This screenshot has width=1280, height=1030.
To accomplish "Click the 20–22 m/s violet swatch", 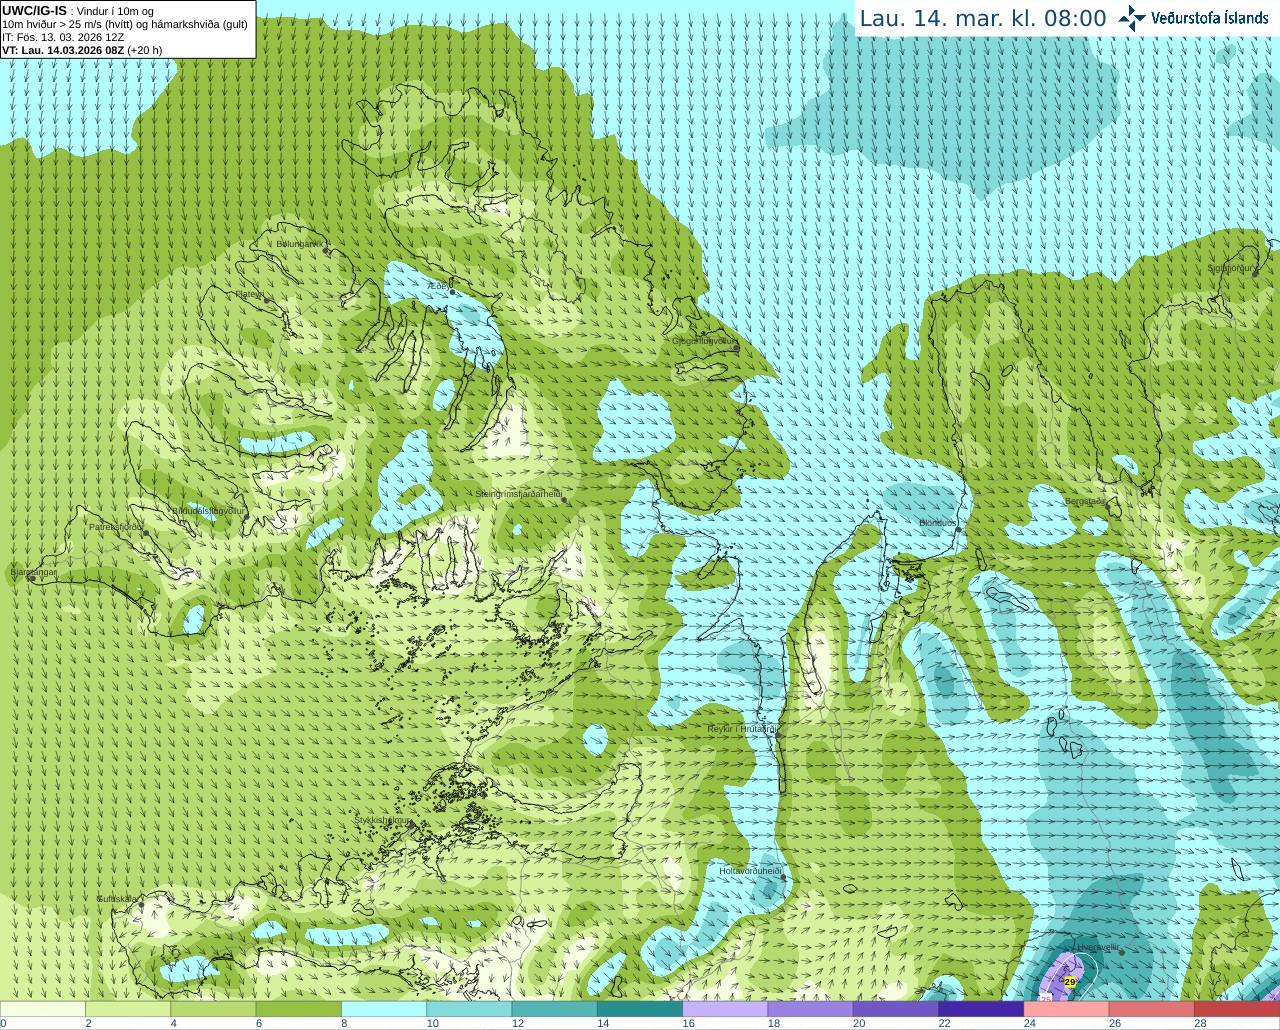I will pyautogui.click(x=896, y=1009).
